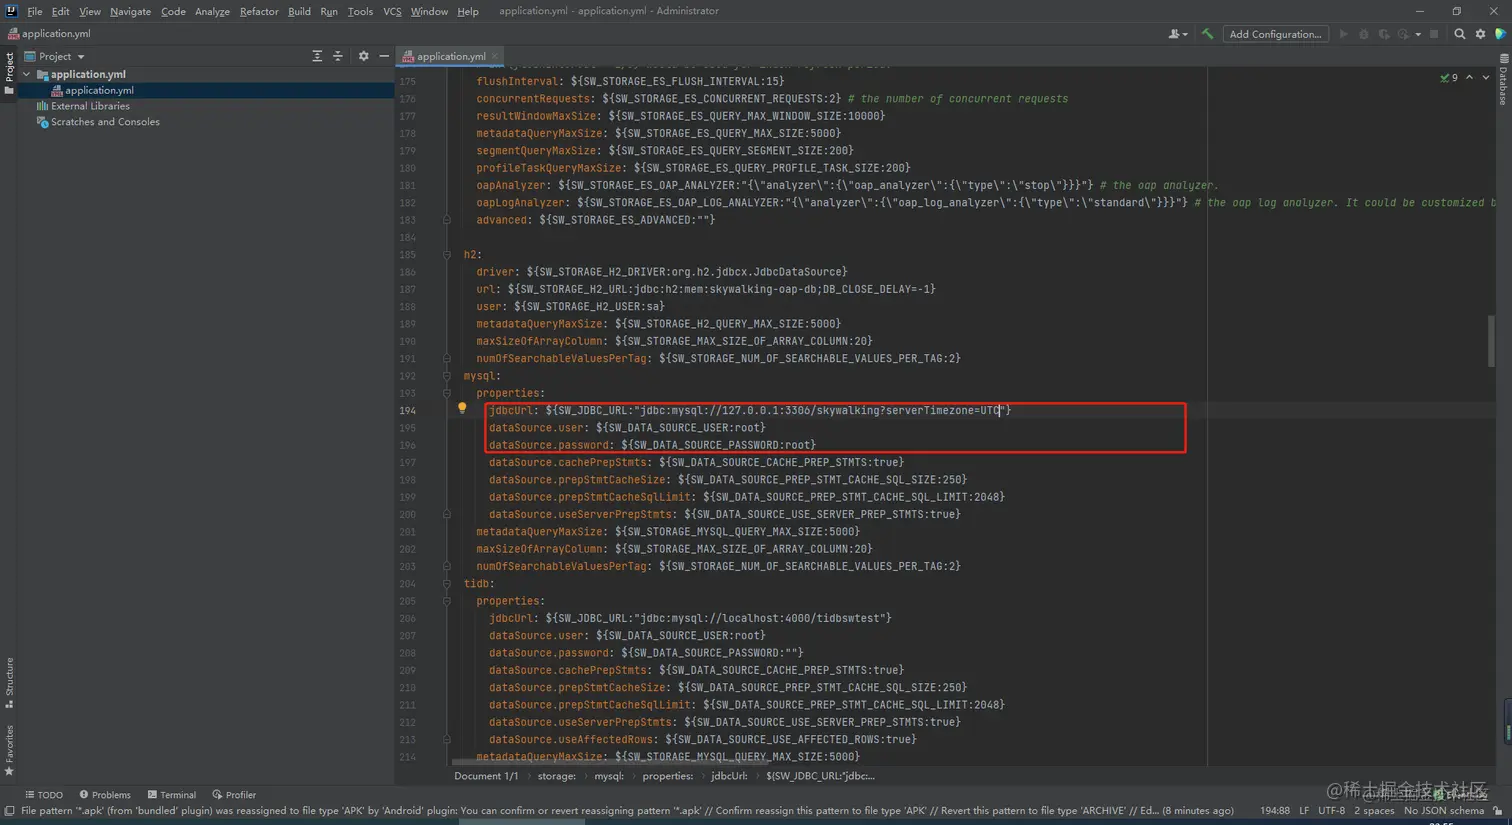This screenshot has height=825, width=1512.
Task: Open the code-with-me user dropdown
Action: (1178, 34)
